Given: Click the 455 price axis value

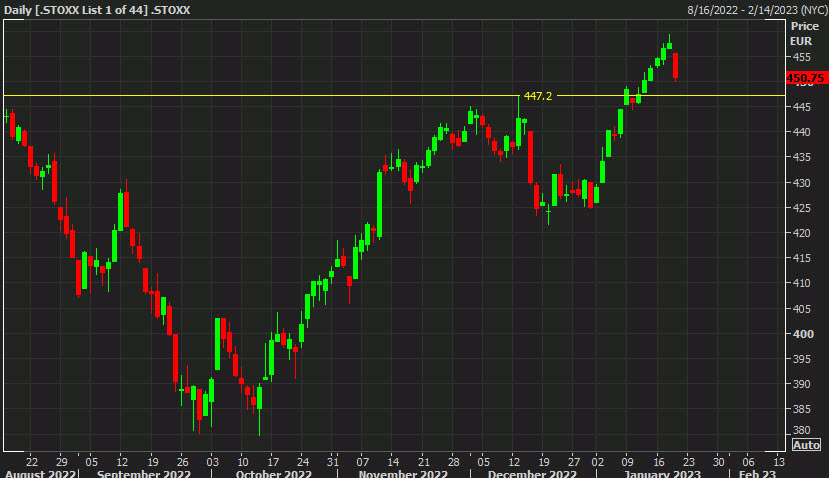Looking at the screenshot, I should [801, 57].
